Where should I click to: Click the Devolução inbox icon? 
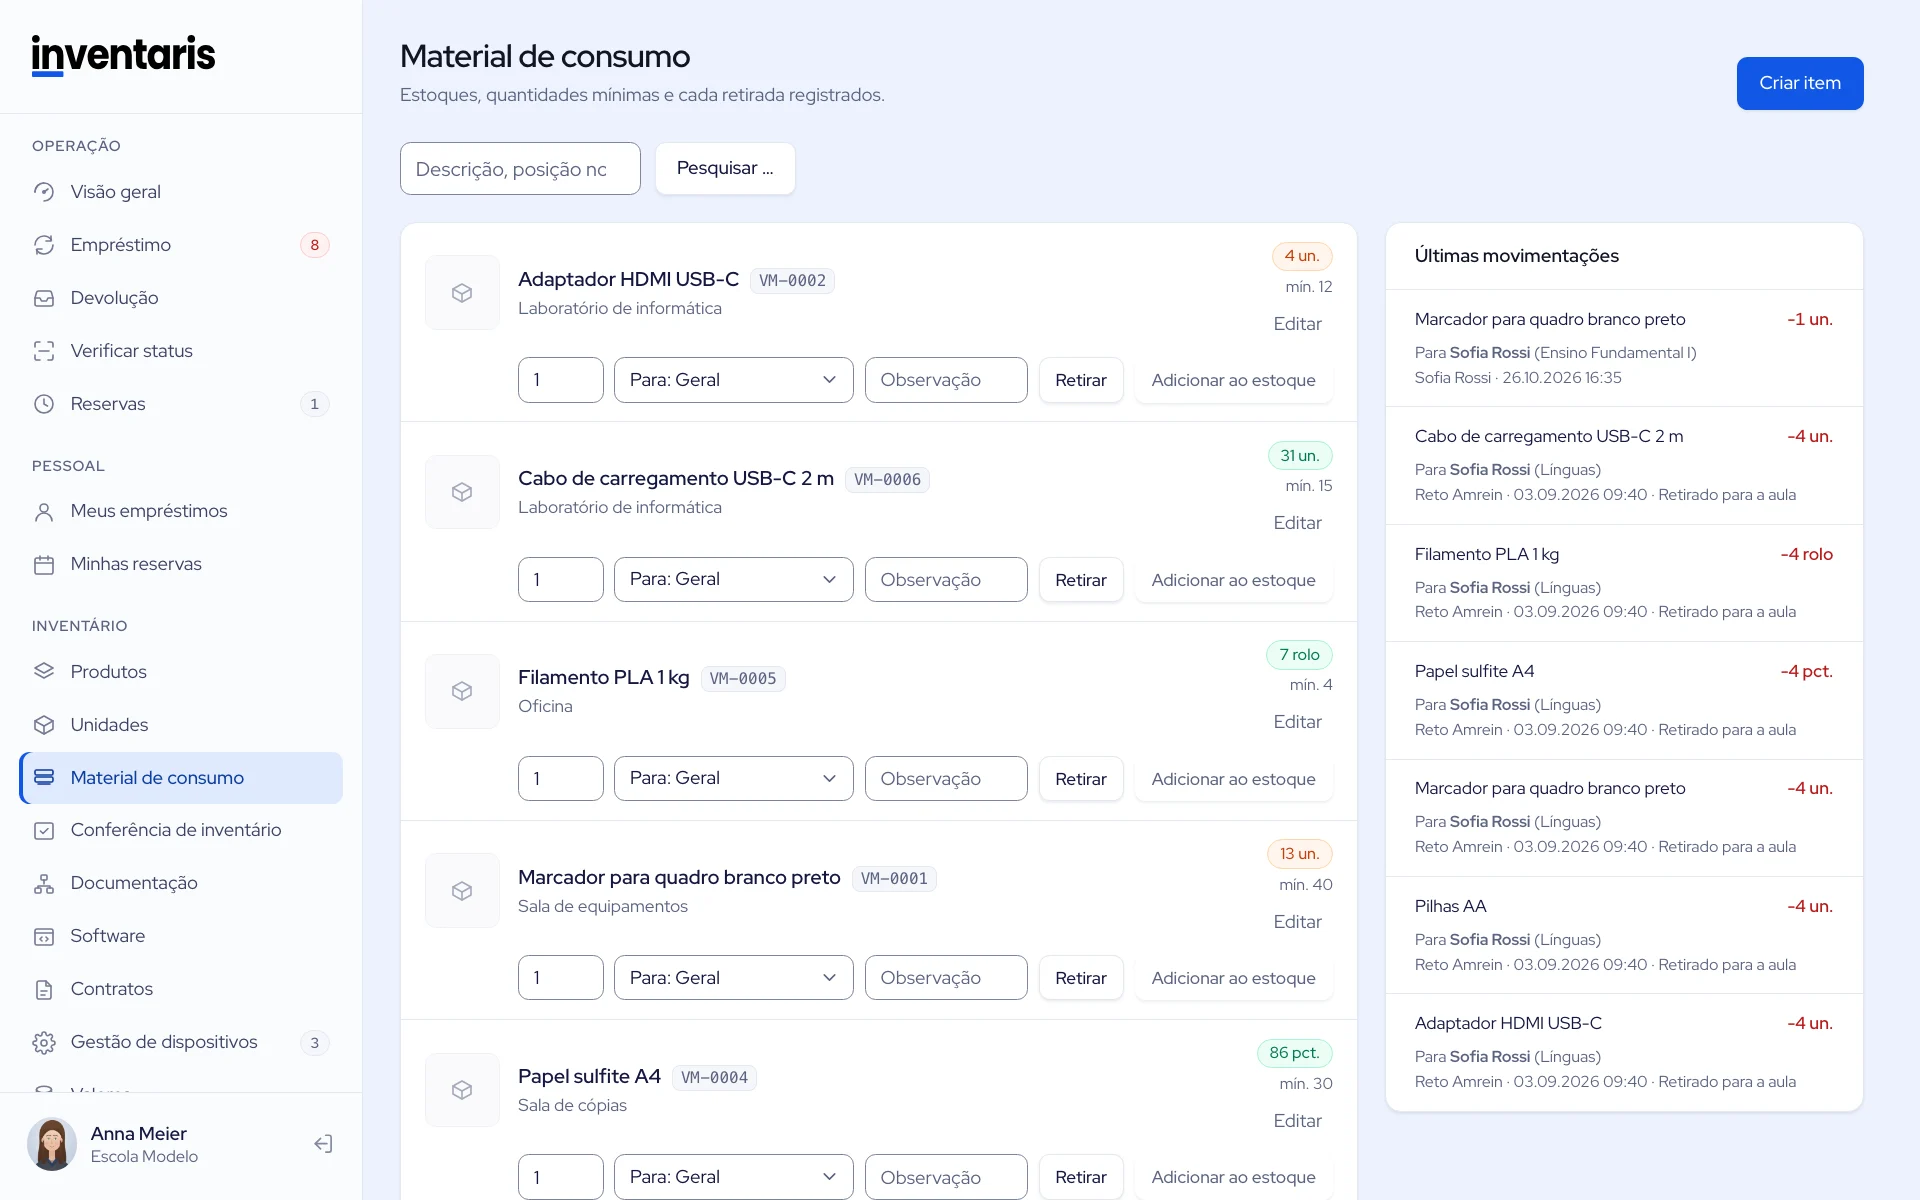tap(44, 298)
